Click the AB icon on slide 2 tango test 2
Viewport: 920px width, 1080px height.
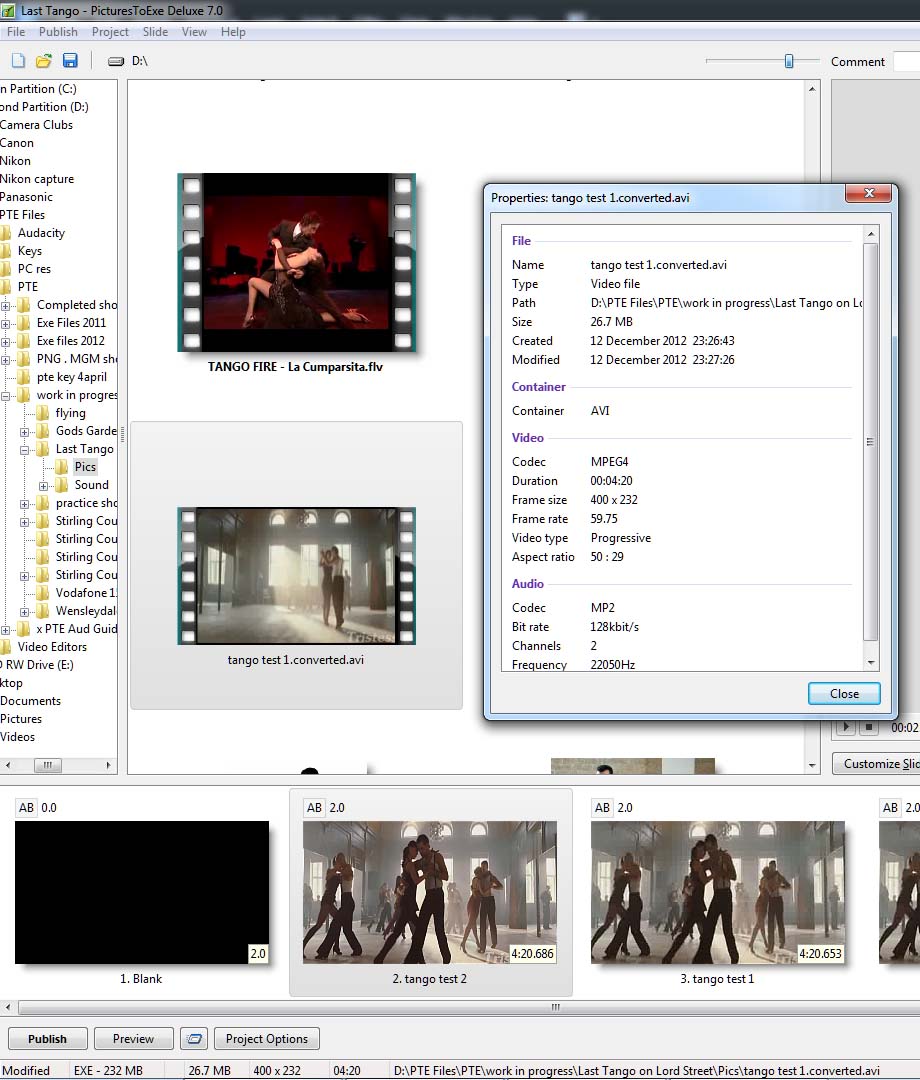[x=314, y=807]
